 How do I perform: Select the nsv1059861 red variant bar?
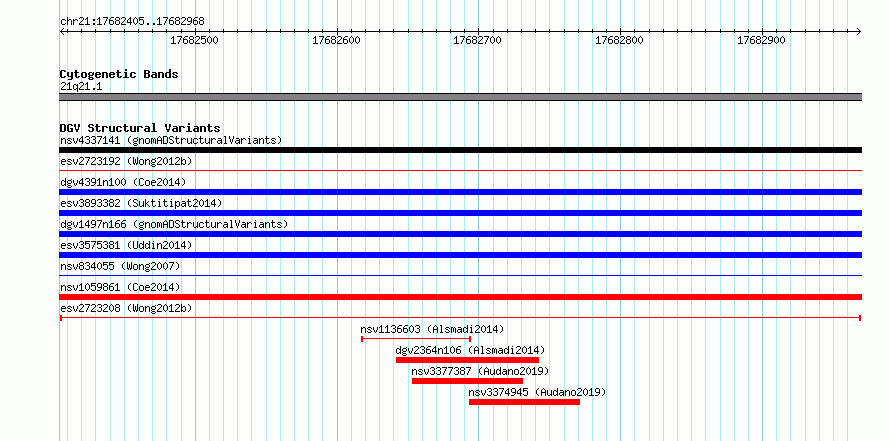pyautogui.click(x=460, y=297)
